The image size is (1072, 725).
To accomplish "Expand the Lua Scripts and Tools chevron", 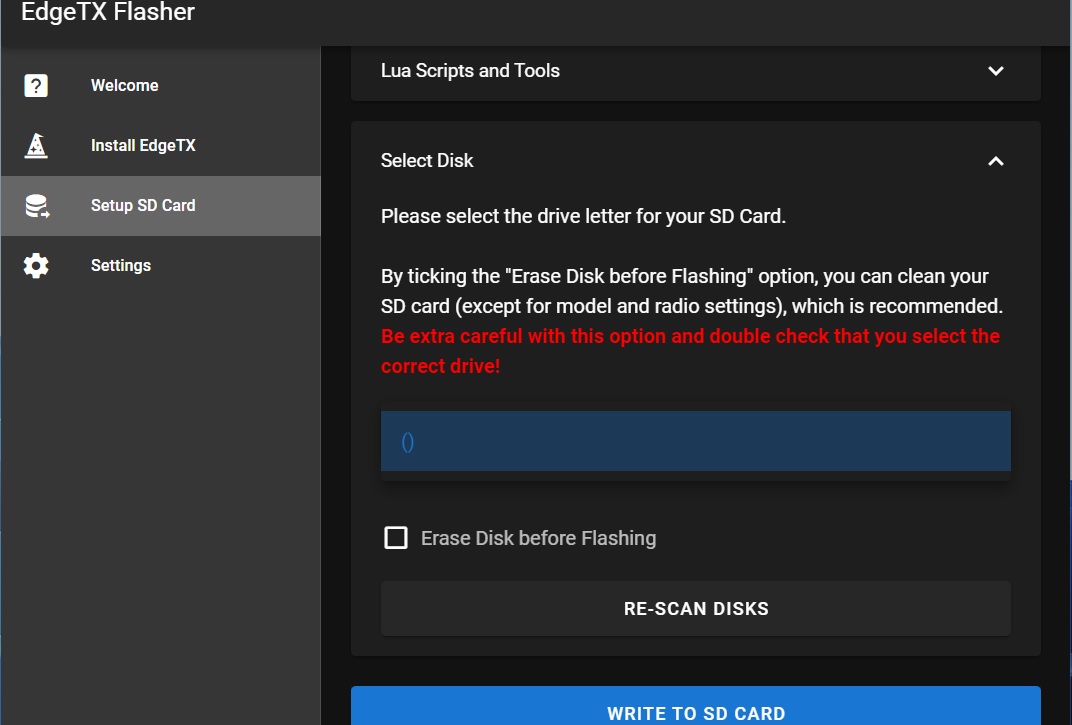I will coord(995,71).
